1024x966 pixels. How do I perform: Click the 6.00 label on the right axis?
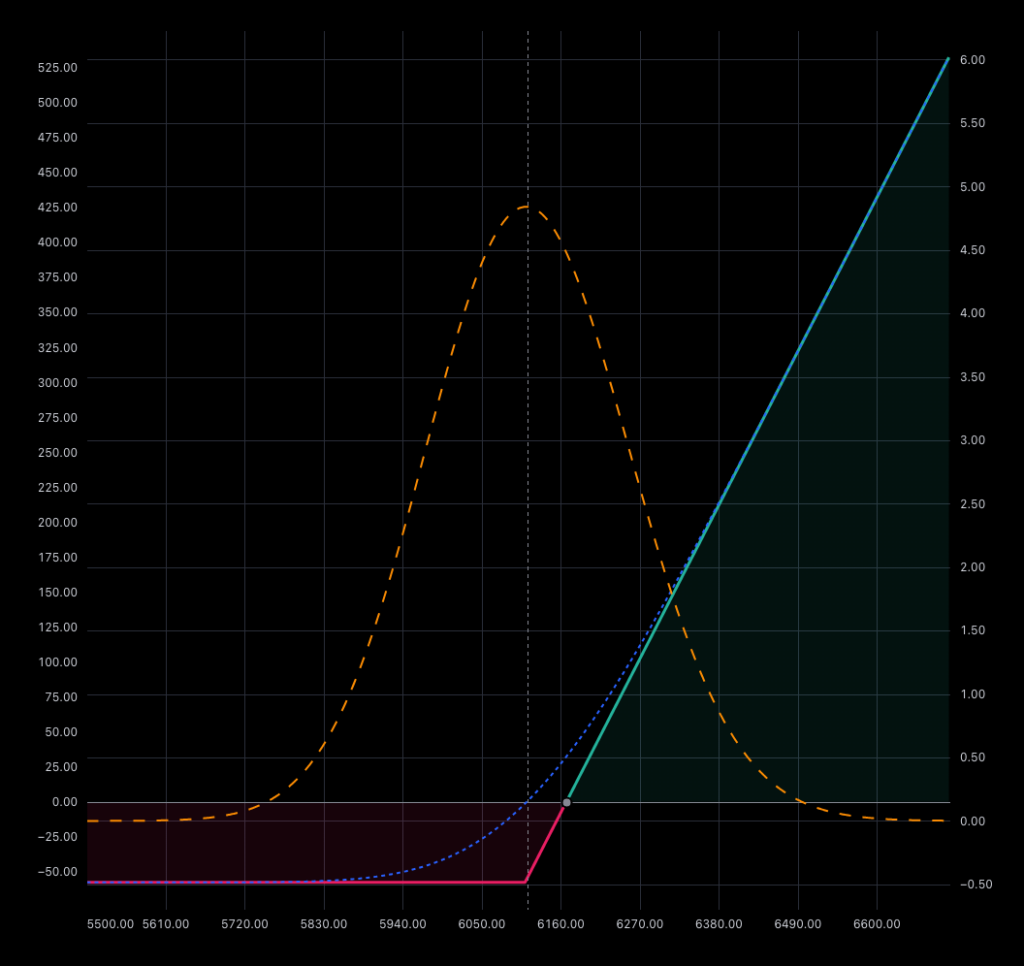(972, 60)
